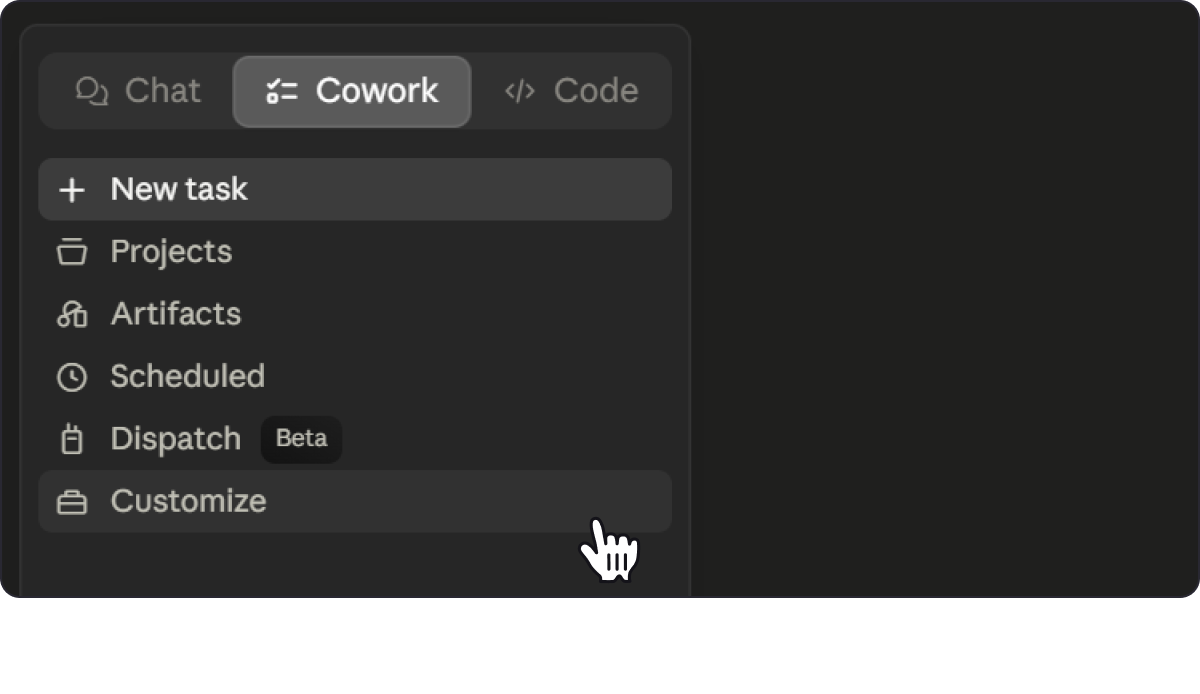
Task: Click the code brackets icon
Action: point(520,91)
